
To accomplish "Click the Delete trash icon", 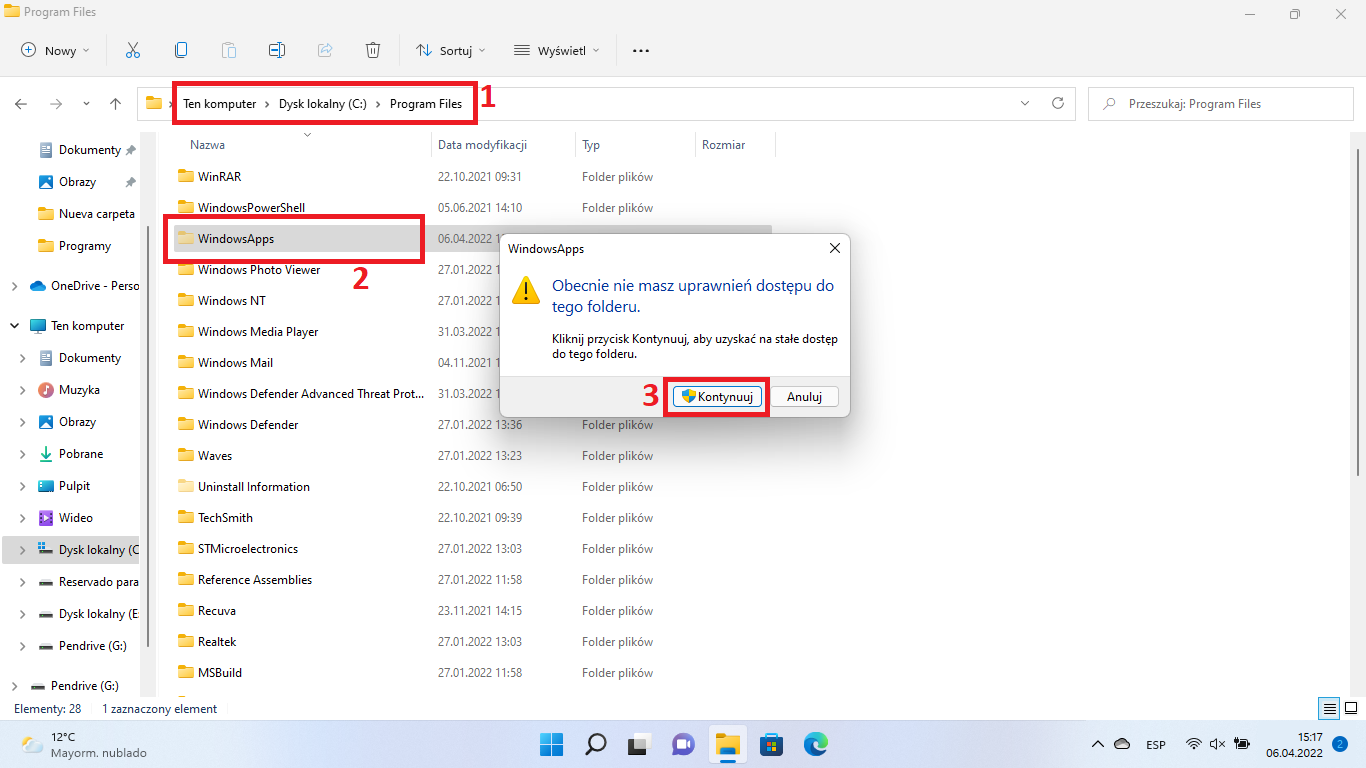I will [x=373, y=50].
